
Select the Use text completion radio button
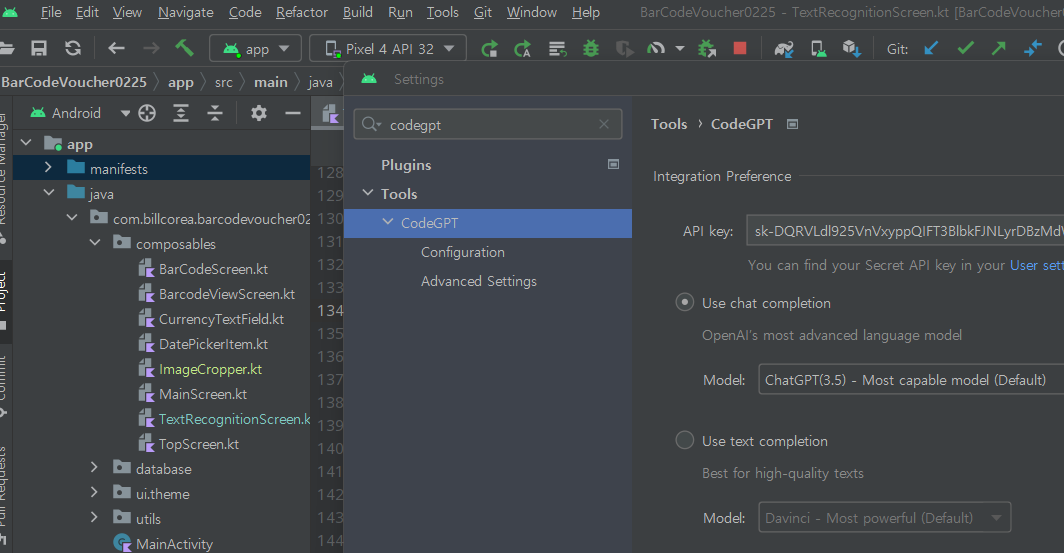(685, 440)
